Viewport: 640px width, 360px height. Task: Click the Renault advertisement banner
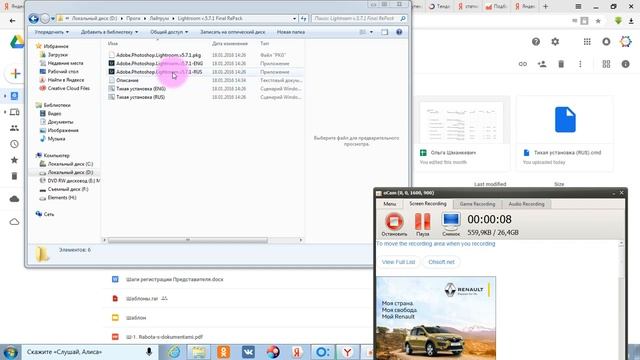pyautogui.click(x=436, y=318)
